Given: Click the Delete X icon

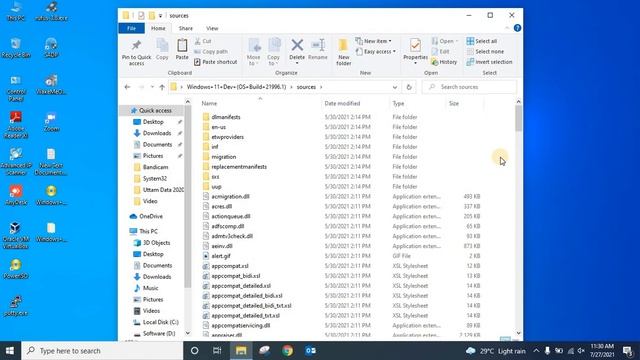Looking at the screenshot, I should tap(297, 45).
